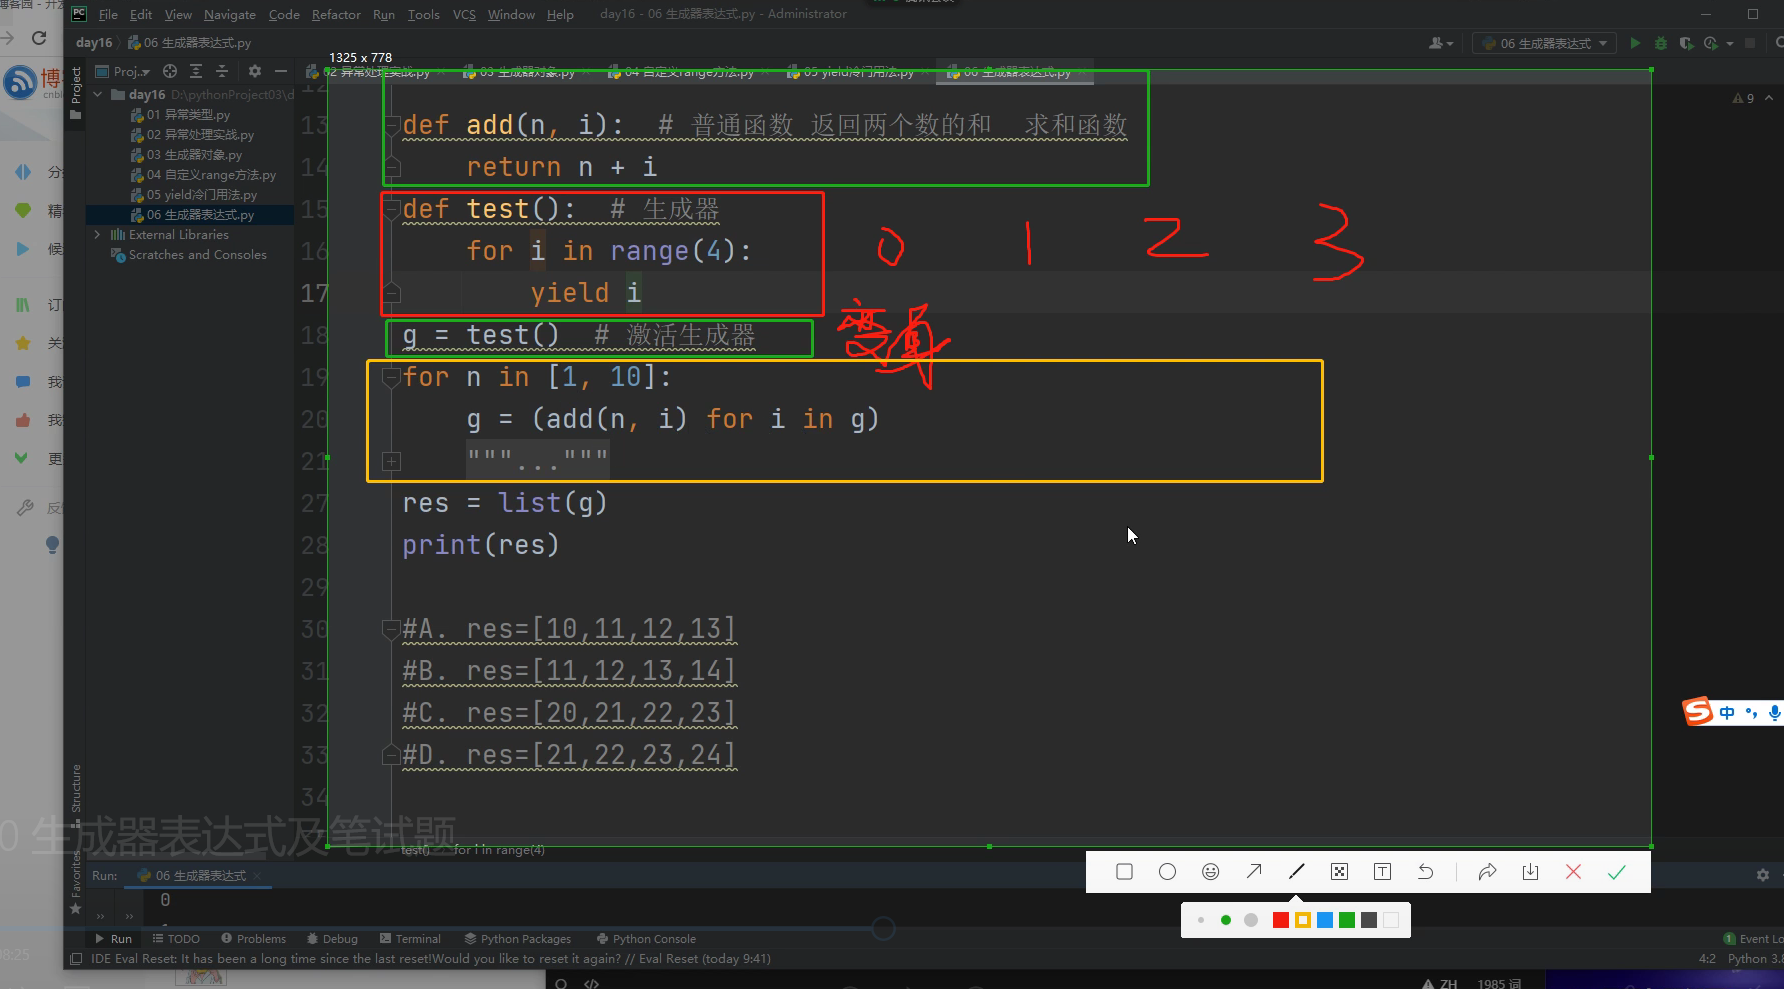Expand the folded docstring block
1784x989 pixels.
click(x=392, y=461)
